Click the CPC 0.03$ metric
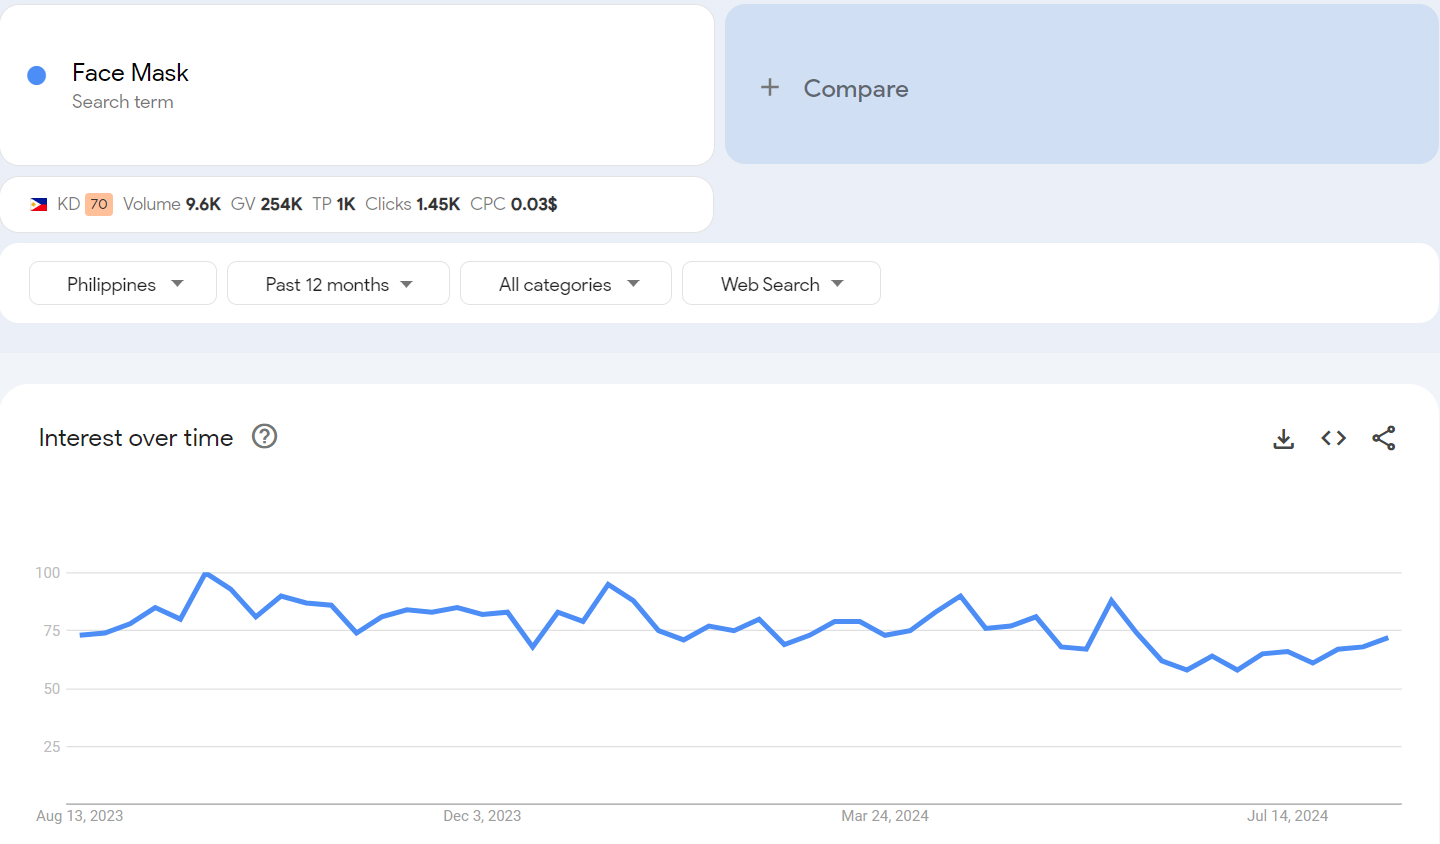Viewport: 1440px width, 844px height. coord(513,204)
